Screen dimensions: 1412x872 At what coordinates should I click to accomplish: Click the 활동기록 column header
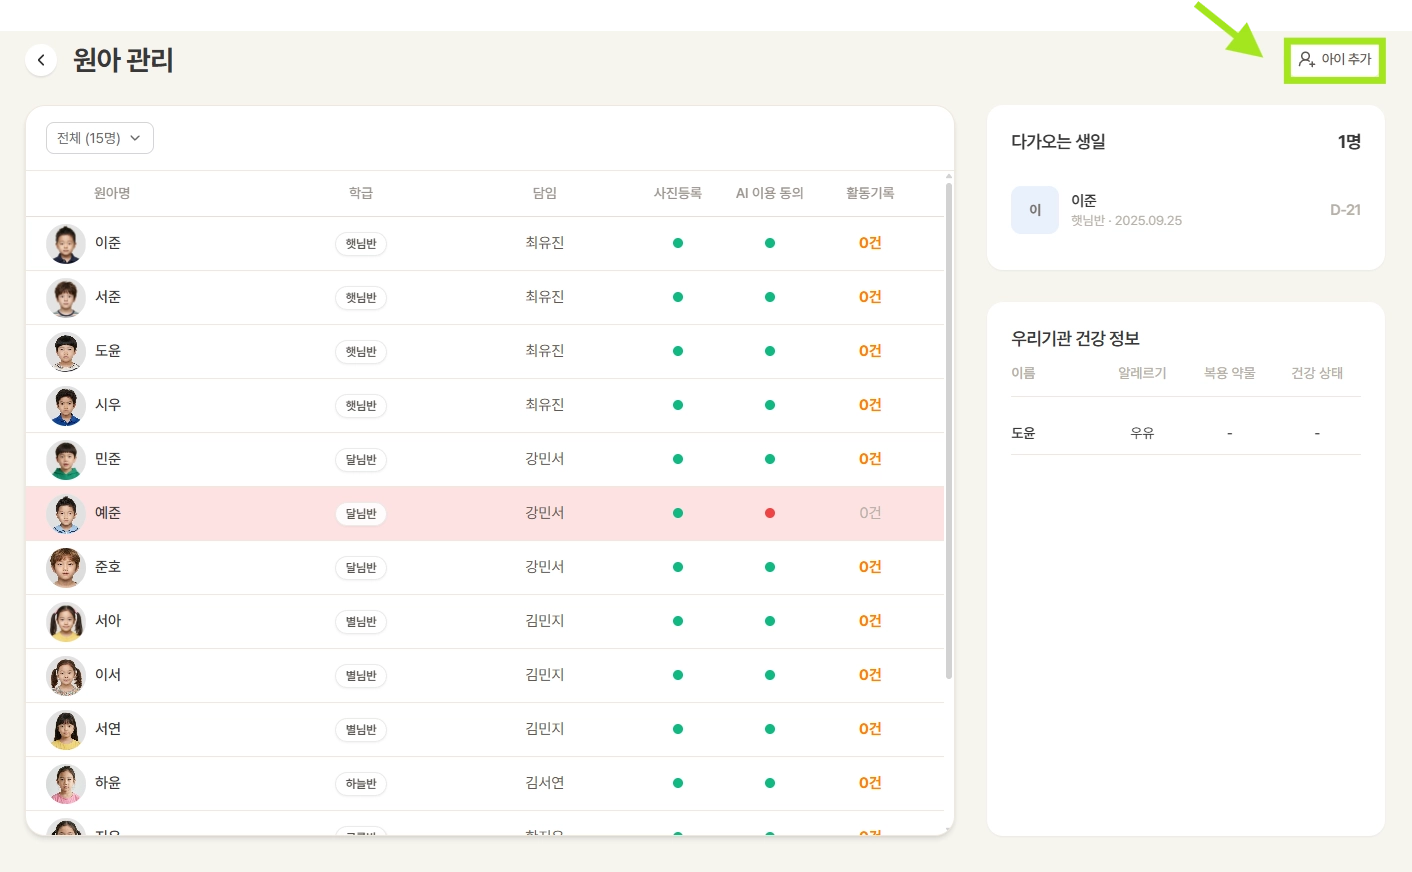coord(870,193)
